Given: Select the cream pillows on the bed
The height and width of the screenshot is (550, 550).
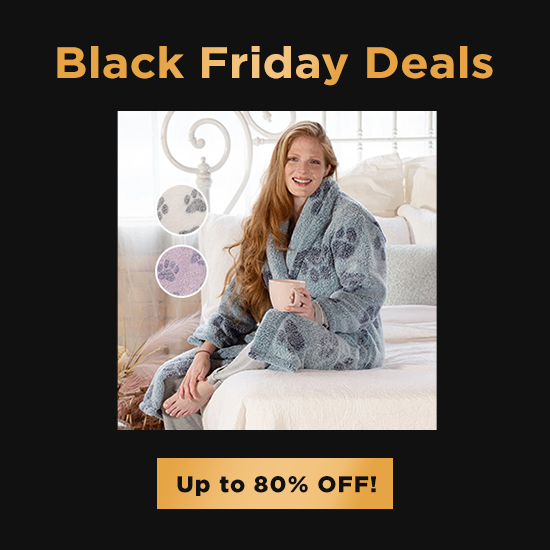Looking at the screenshot, I should (388, 189).
